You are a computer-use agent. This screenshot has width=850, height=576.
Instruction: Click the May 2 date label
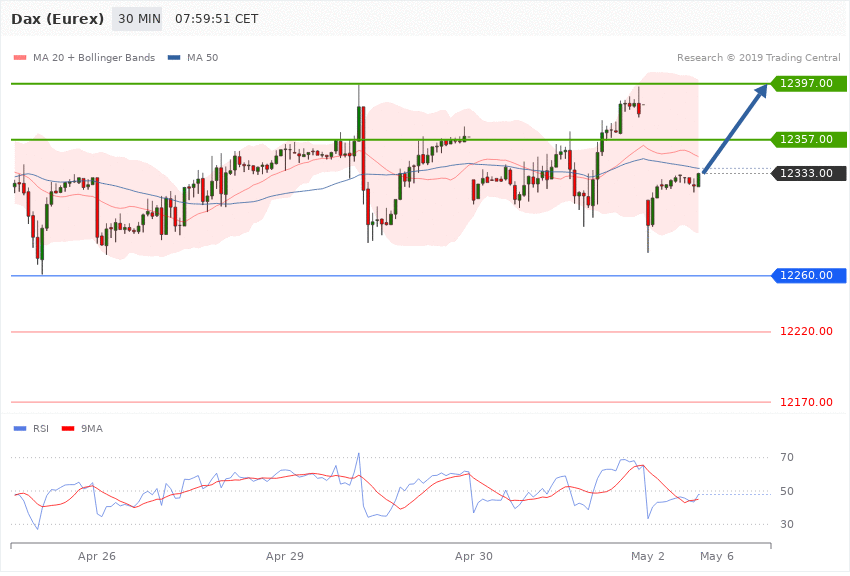pos(647,556)
